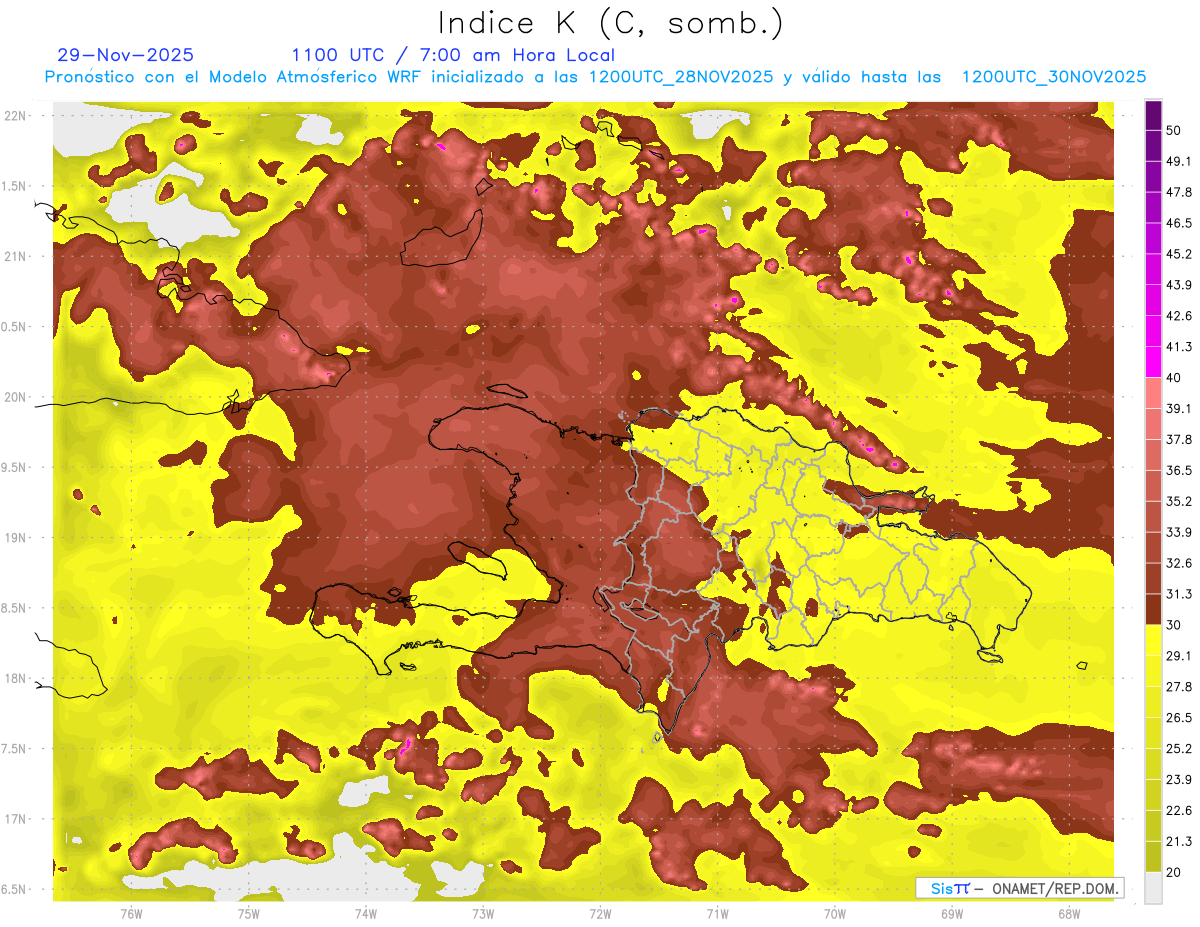Click the "22.6" color scale label
The image size is (1200, 927).
[1179, 811]
